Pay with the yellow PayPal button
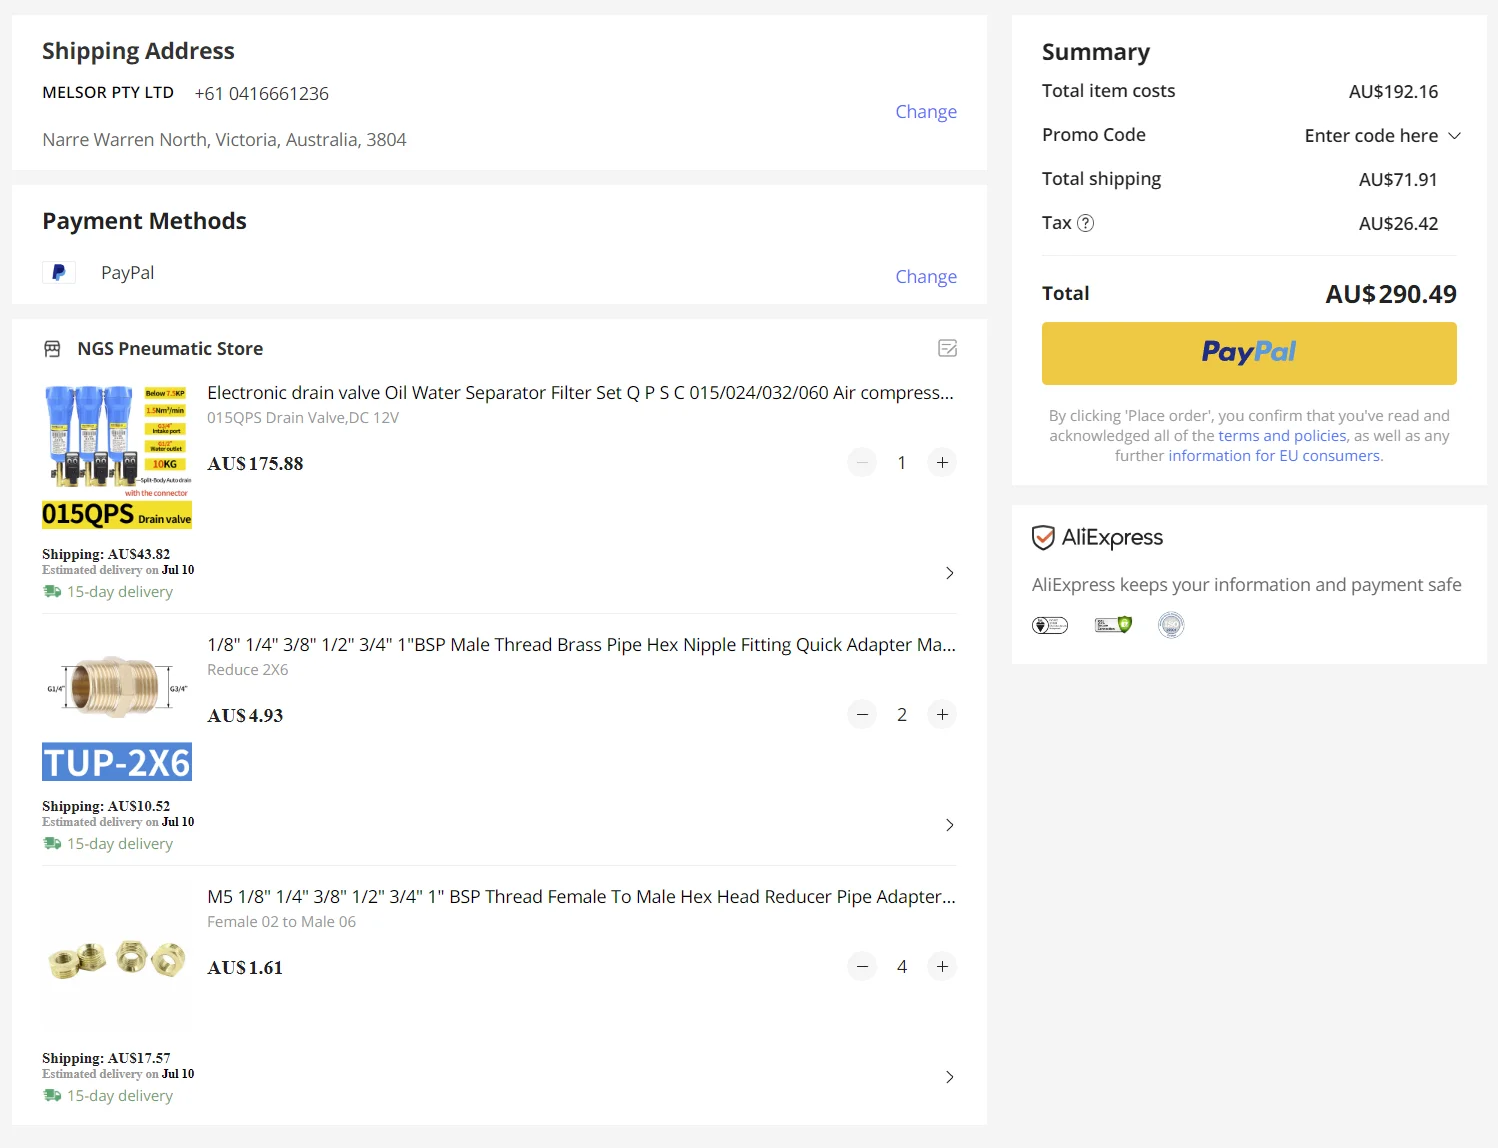1498x1148 pixels. click(1249, 353)
